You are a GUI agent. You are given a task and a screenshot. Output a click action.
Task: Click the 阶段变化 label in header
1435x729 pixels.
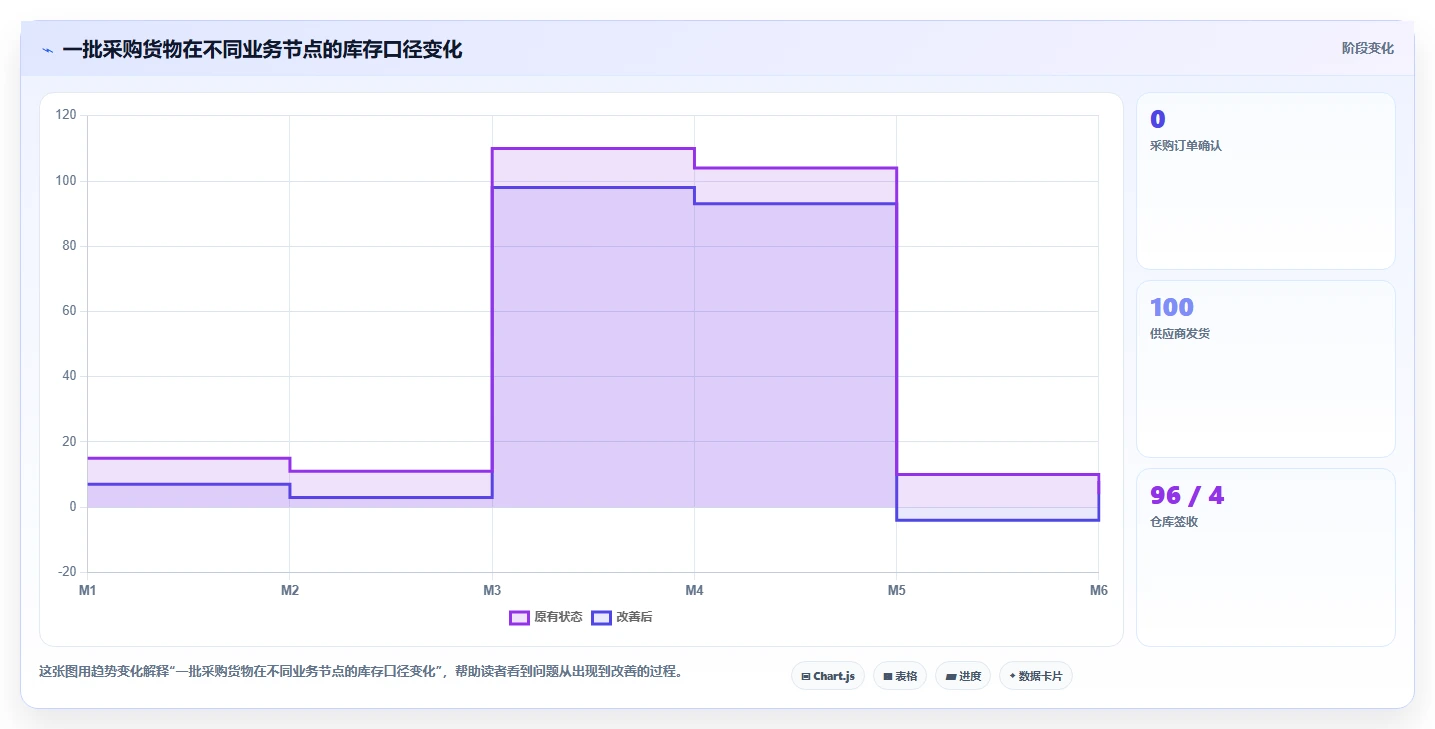tap(1367, 48)
